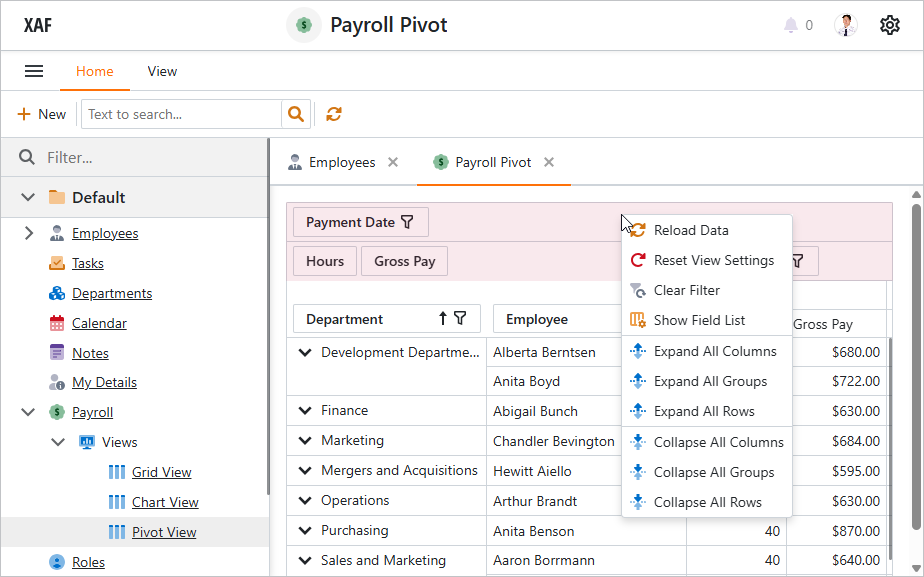Click the New button

(42, 114)
